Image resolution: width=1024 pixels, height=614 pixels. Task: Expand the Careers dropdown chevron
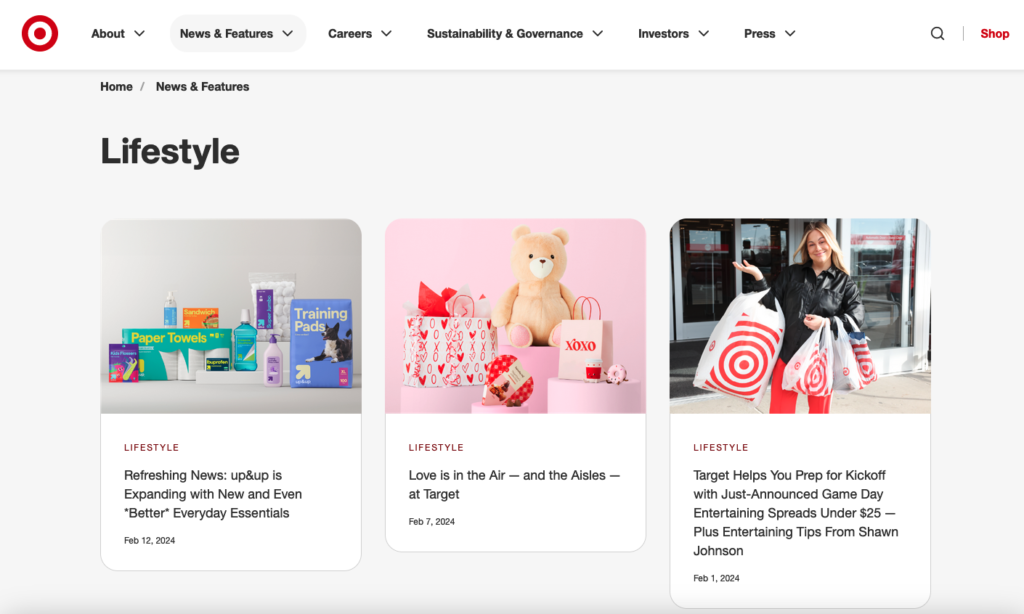pyautogui.click(x=386, y=33)
